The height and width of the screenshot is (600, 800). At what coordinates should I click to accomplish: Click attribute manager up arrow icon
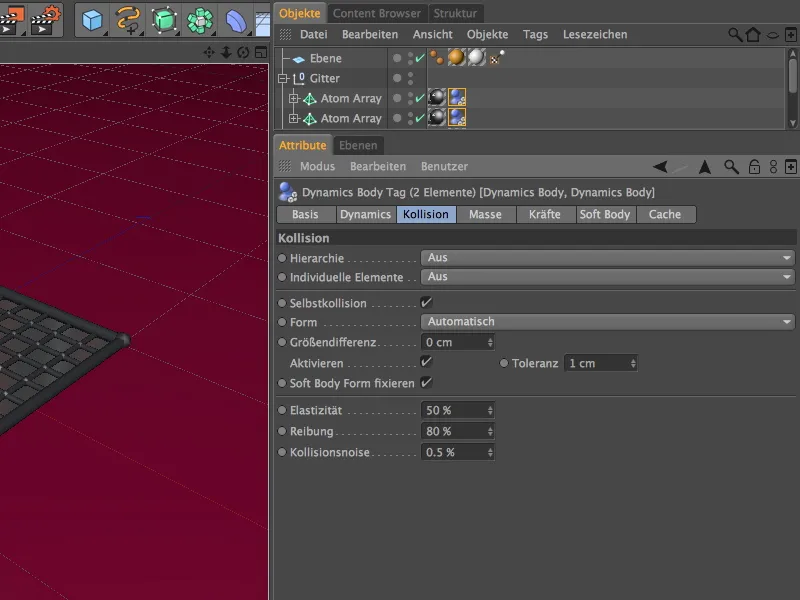705,167
